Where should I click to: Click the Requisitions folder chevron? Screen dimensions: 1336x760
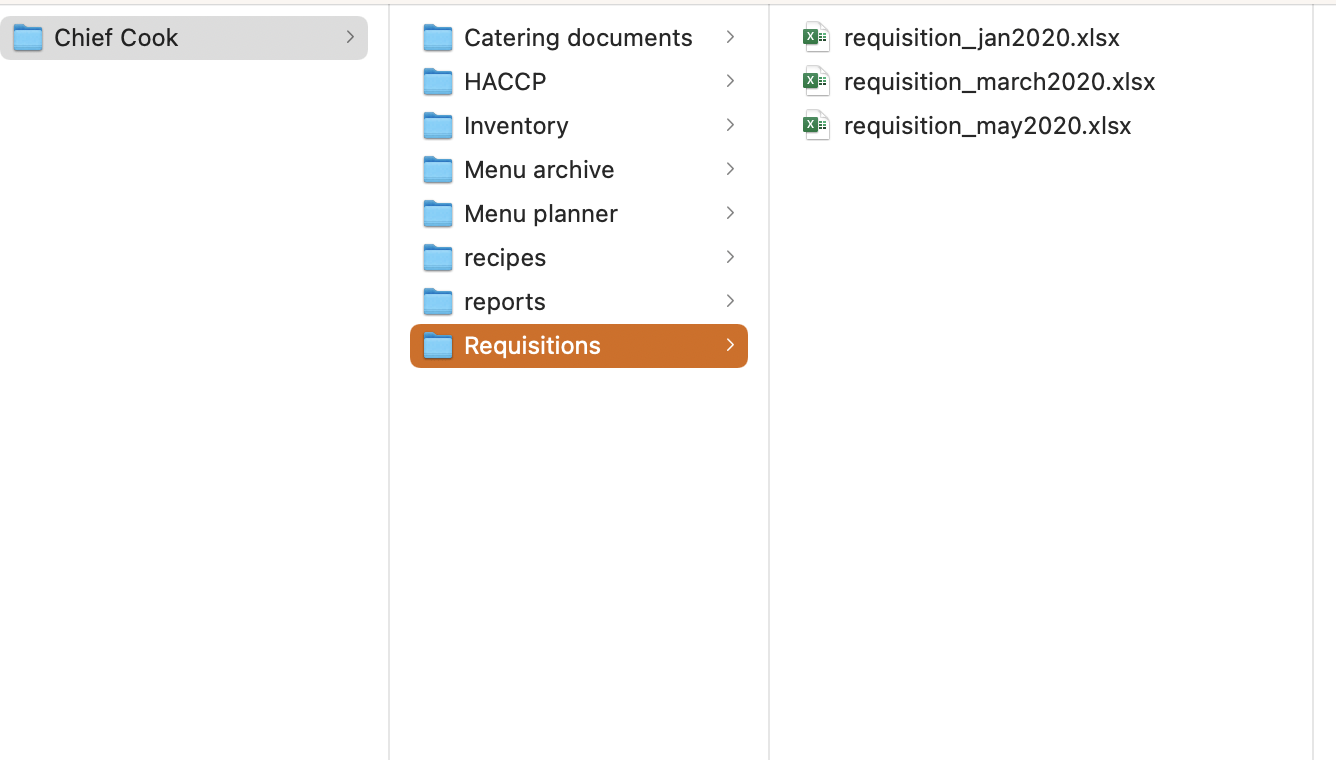pyautogui.click(x=730, y=345)
